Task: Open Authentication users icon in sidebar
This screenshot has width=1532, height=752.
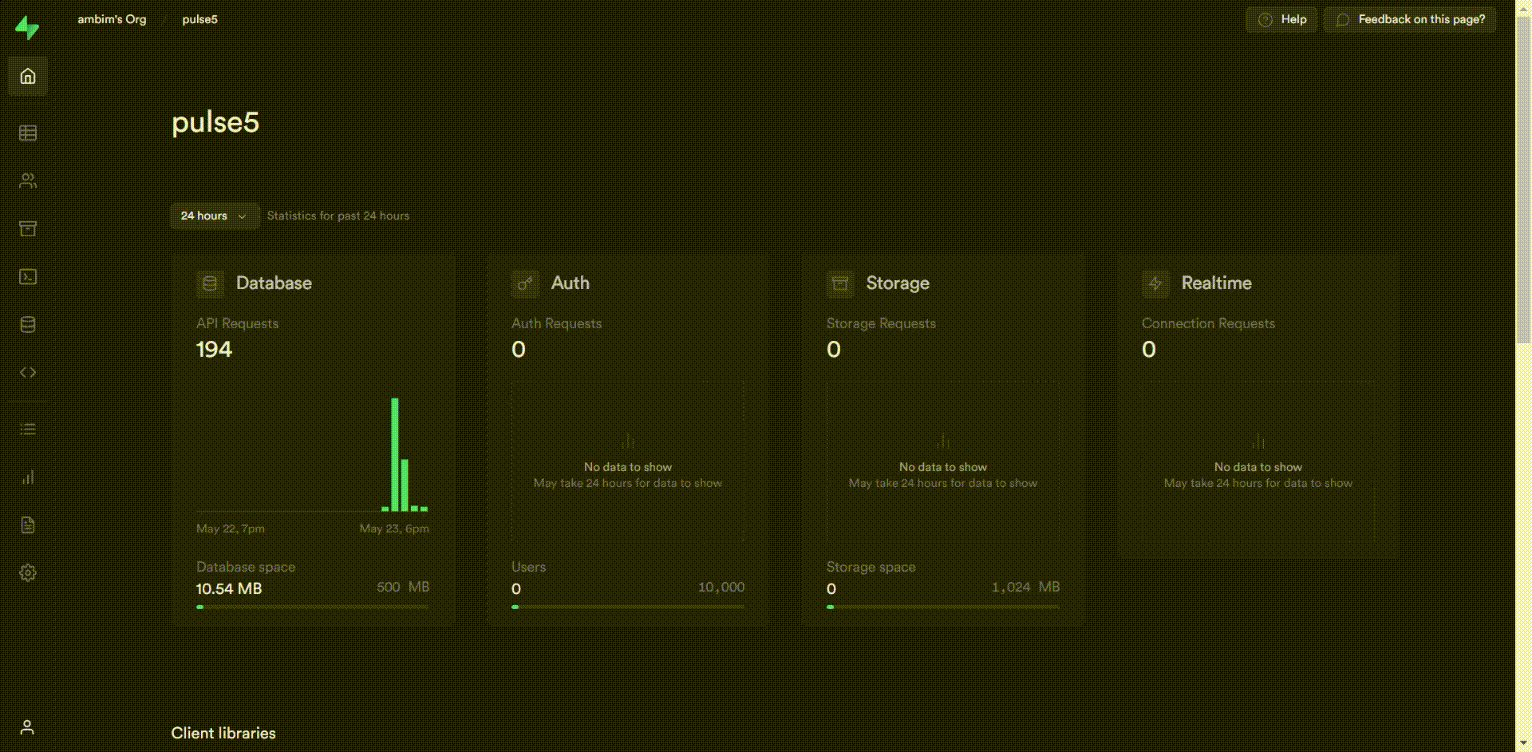Action: tap(28, 181)
